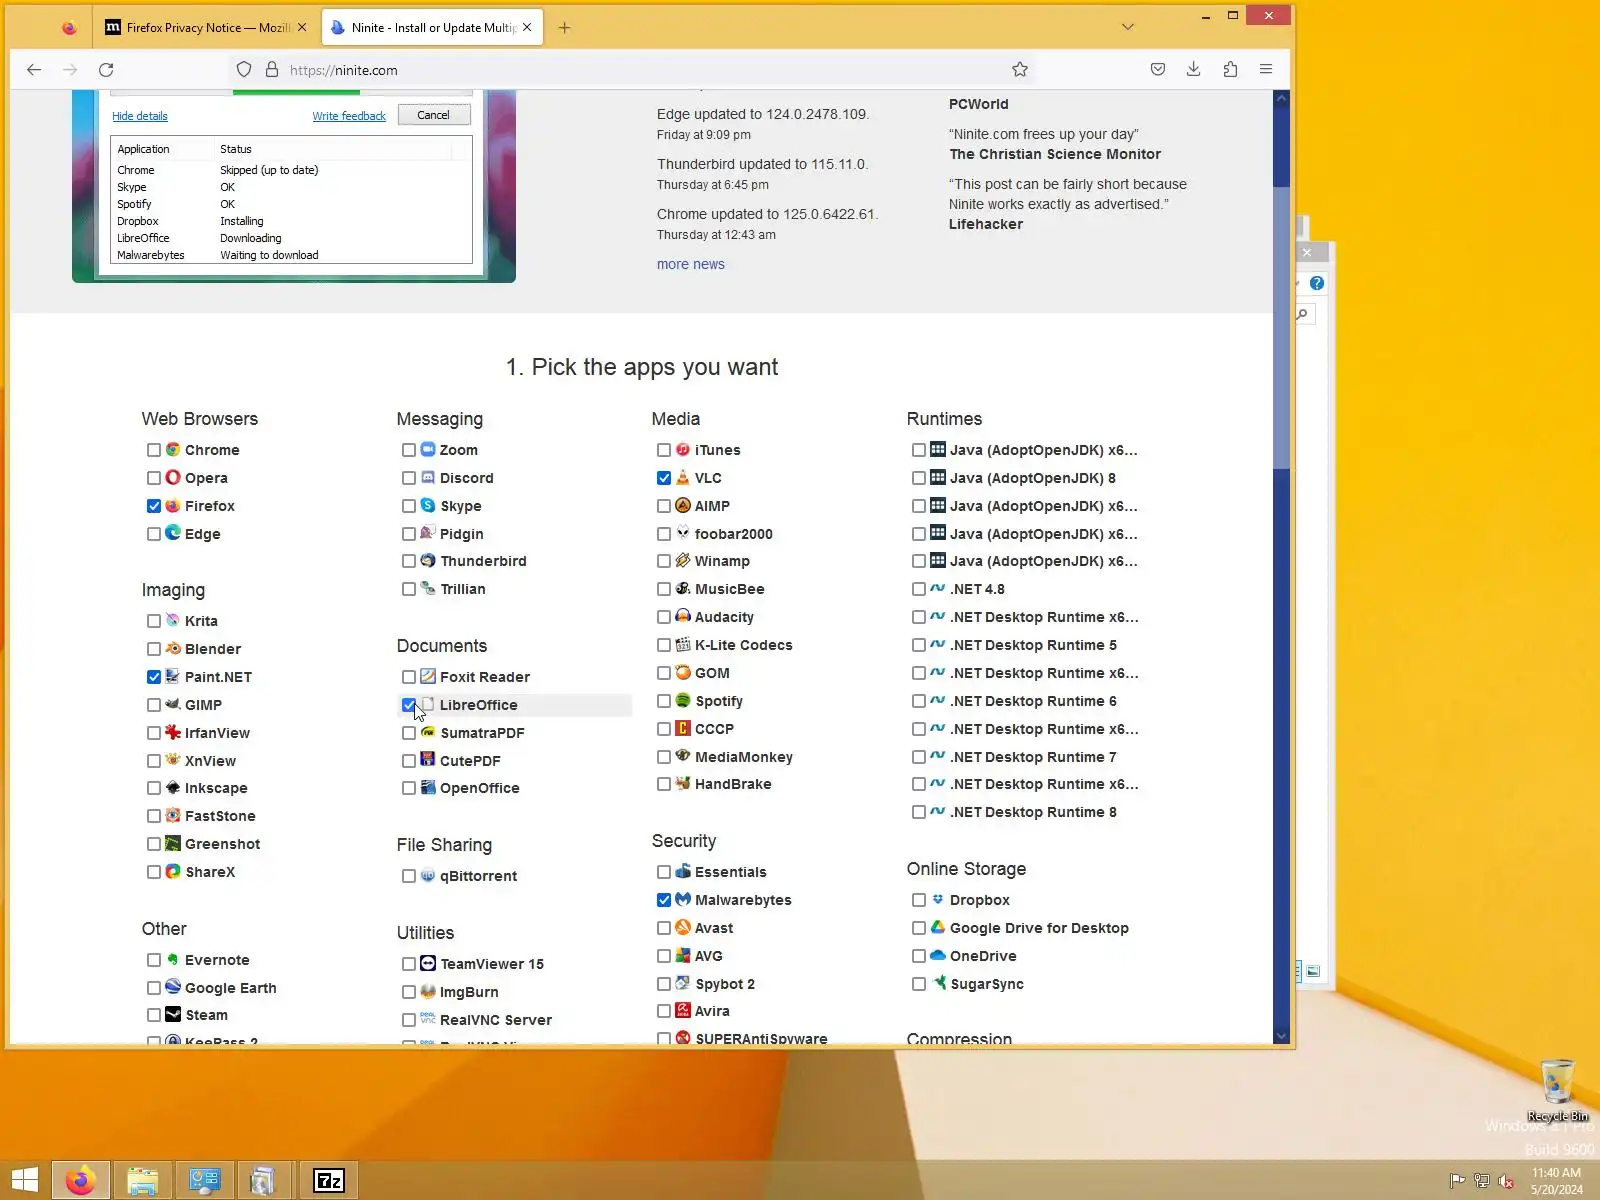Click the Blender app icon

click(173, 649)
